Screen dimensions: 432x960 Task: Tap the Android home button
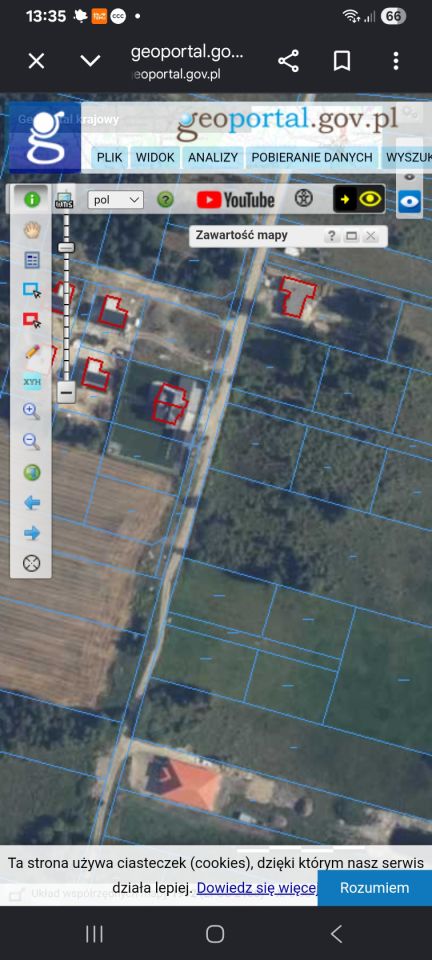click(x=215, y=934)
